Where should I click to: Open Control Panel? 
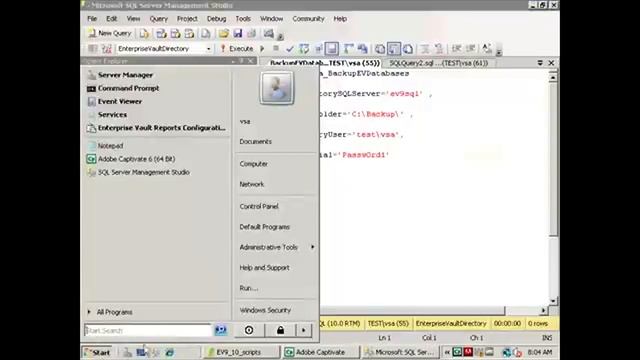click(259, 207)
